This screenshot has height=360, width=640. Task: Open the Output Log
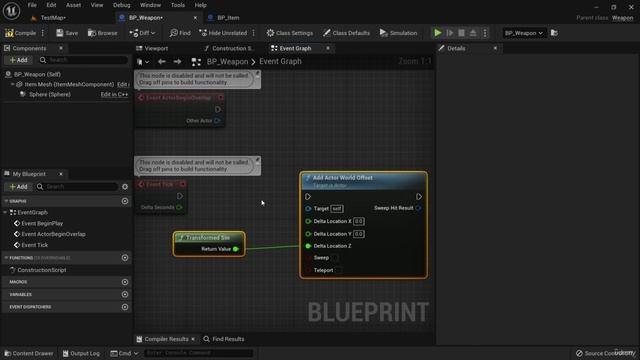81,353
